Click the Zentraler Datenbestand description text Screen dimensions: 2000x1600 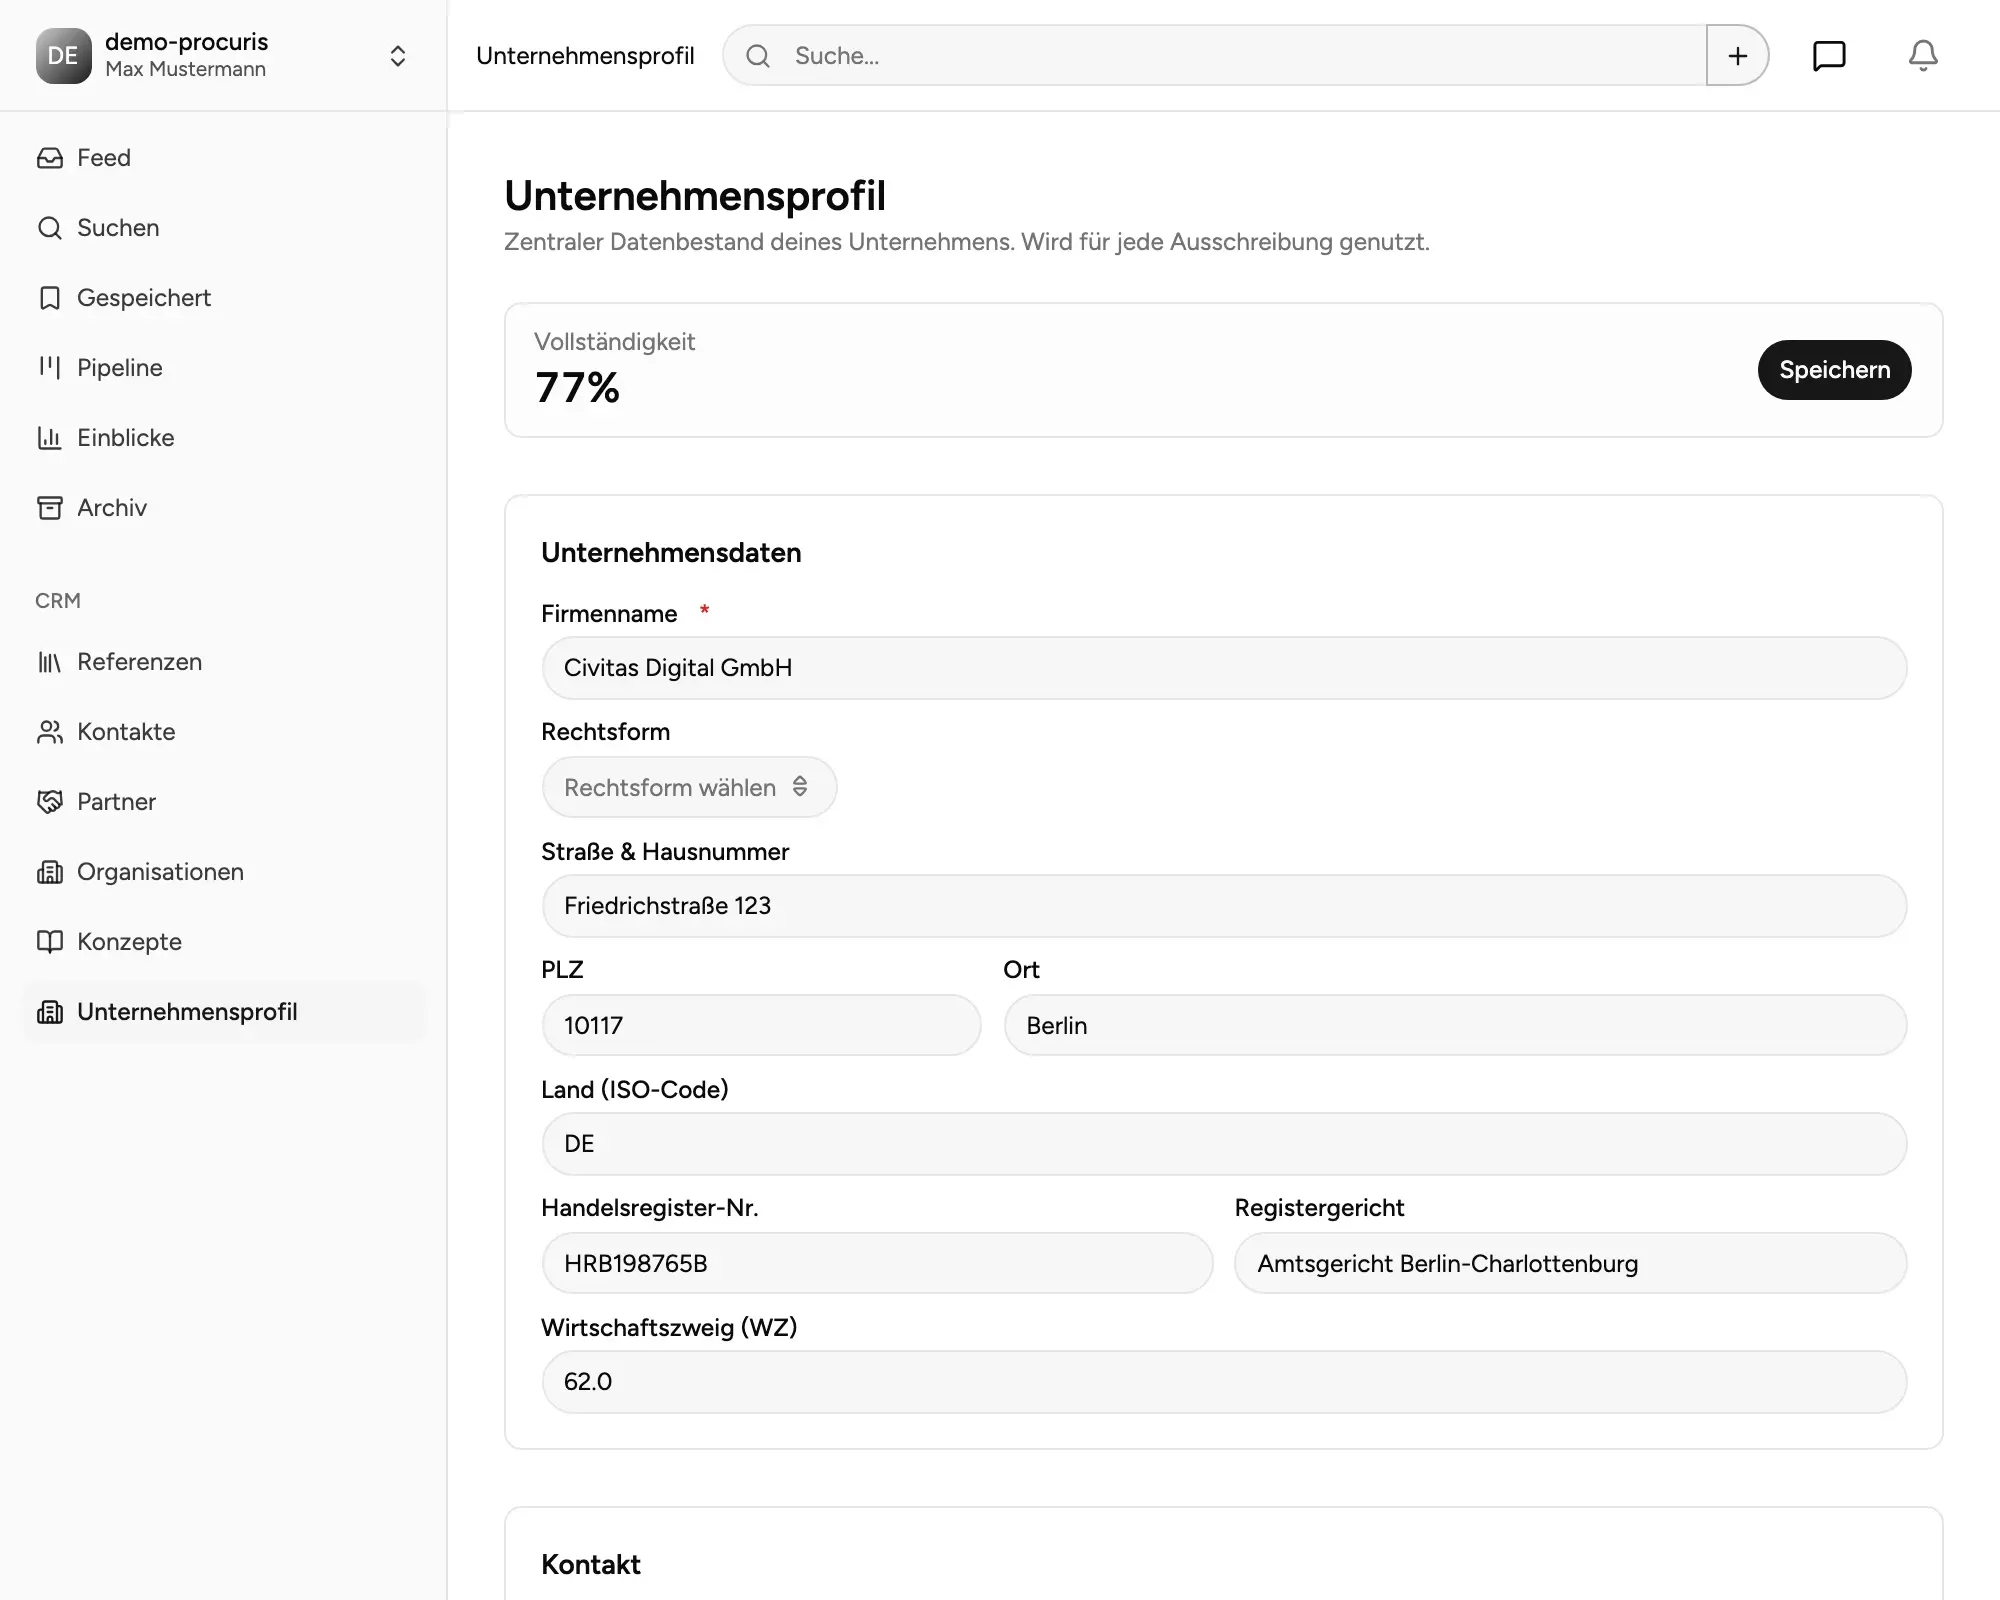[x=967, y=242]
